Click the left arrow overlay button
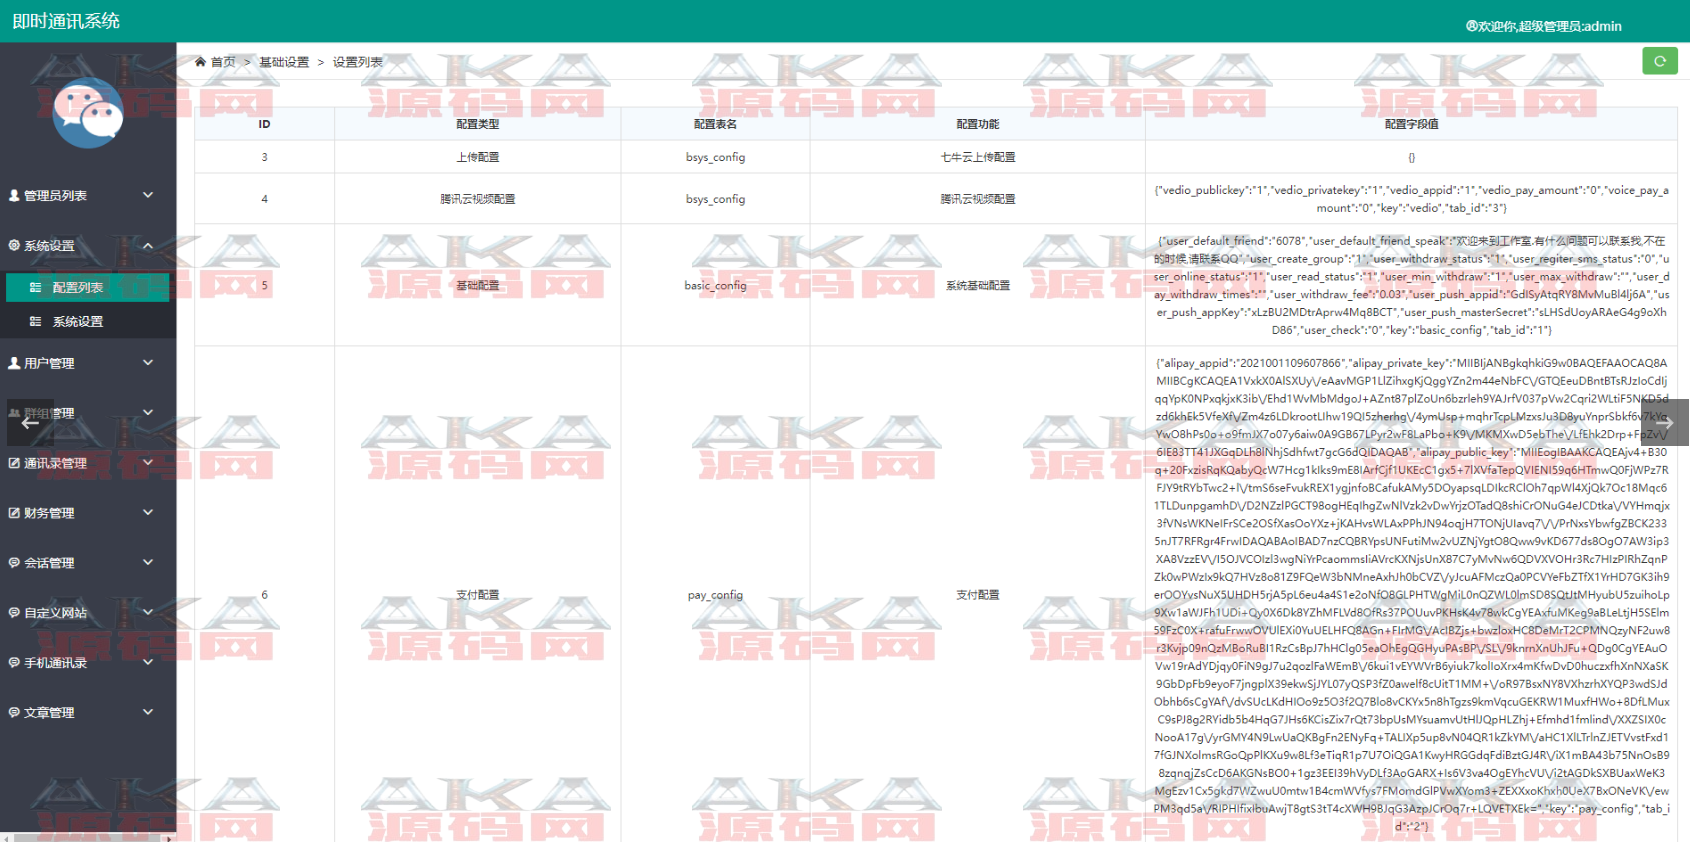The width and height of the screenshot is (1690, 842). 30,422
